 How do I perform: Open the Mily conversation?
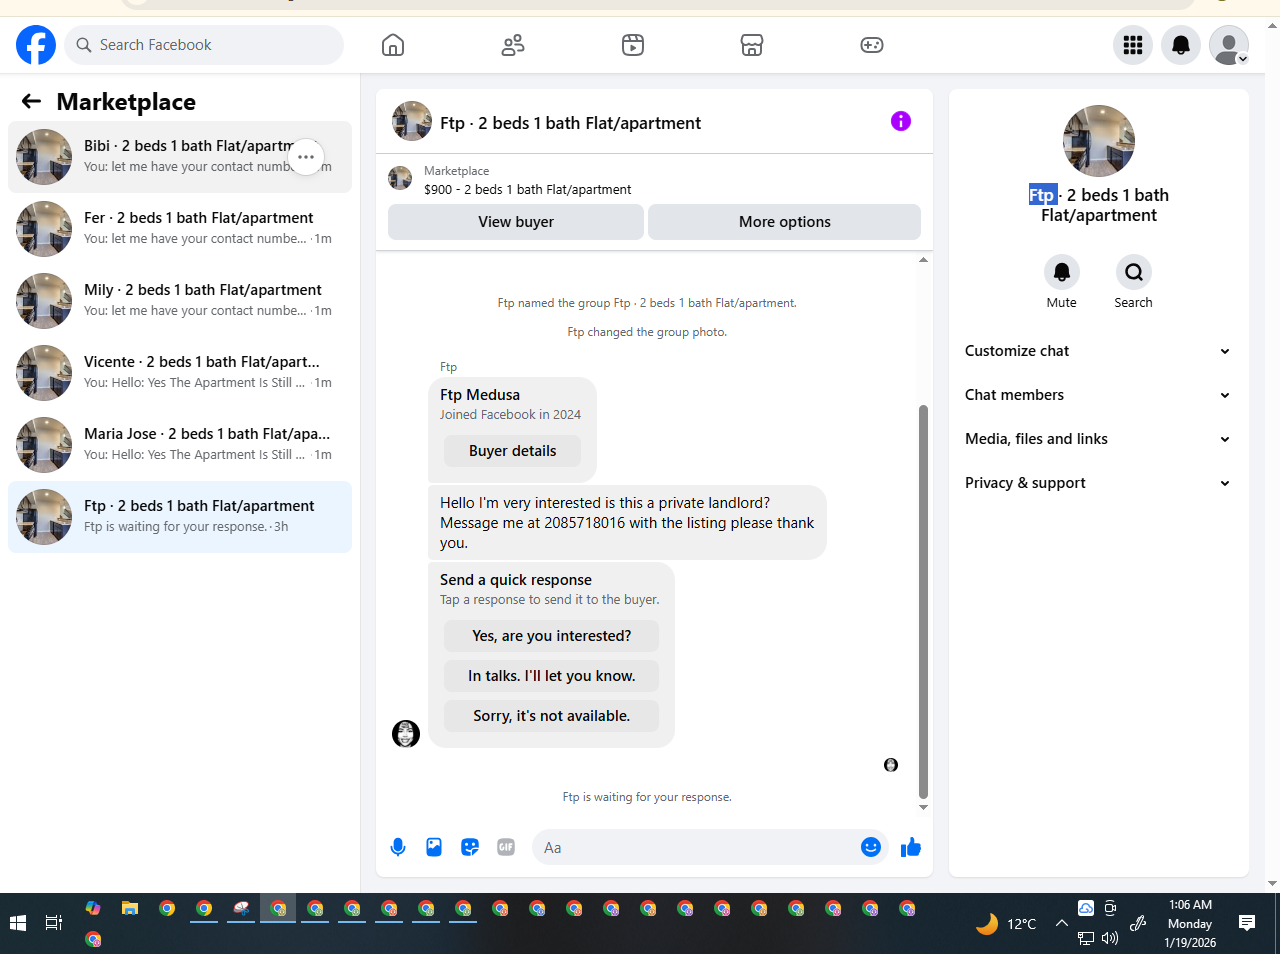tap(180, 301)
